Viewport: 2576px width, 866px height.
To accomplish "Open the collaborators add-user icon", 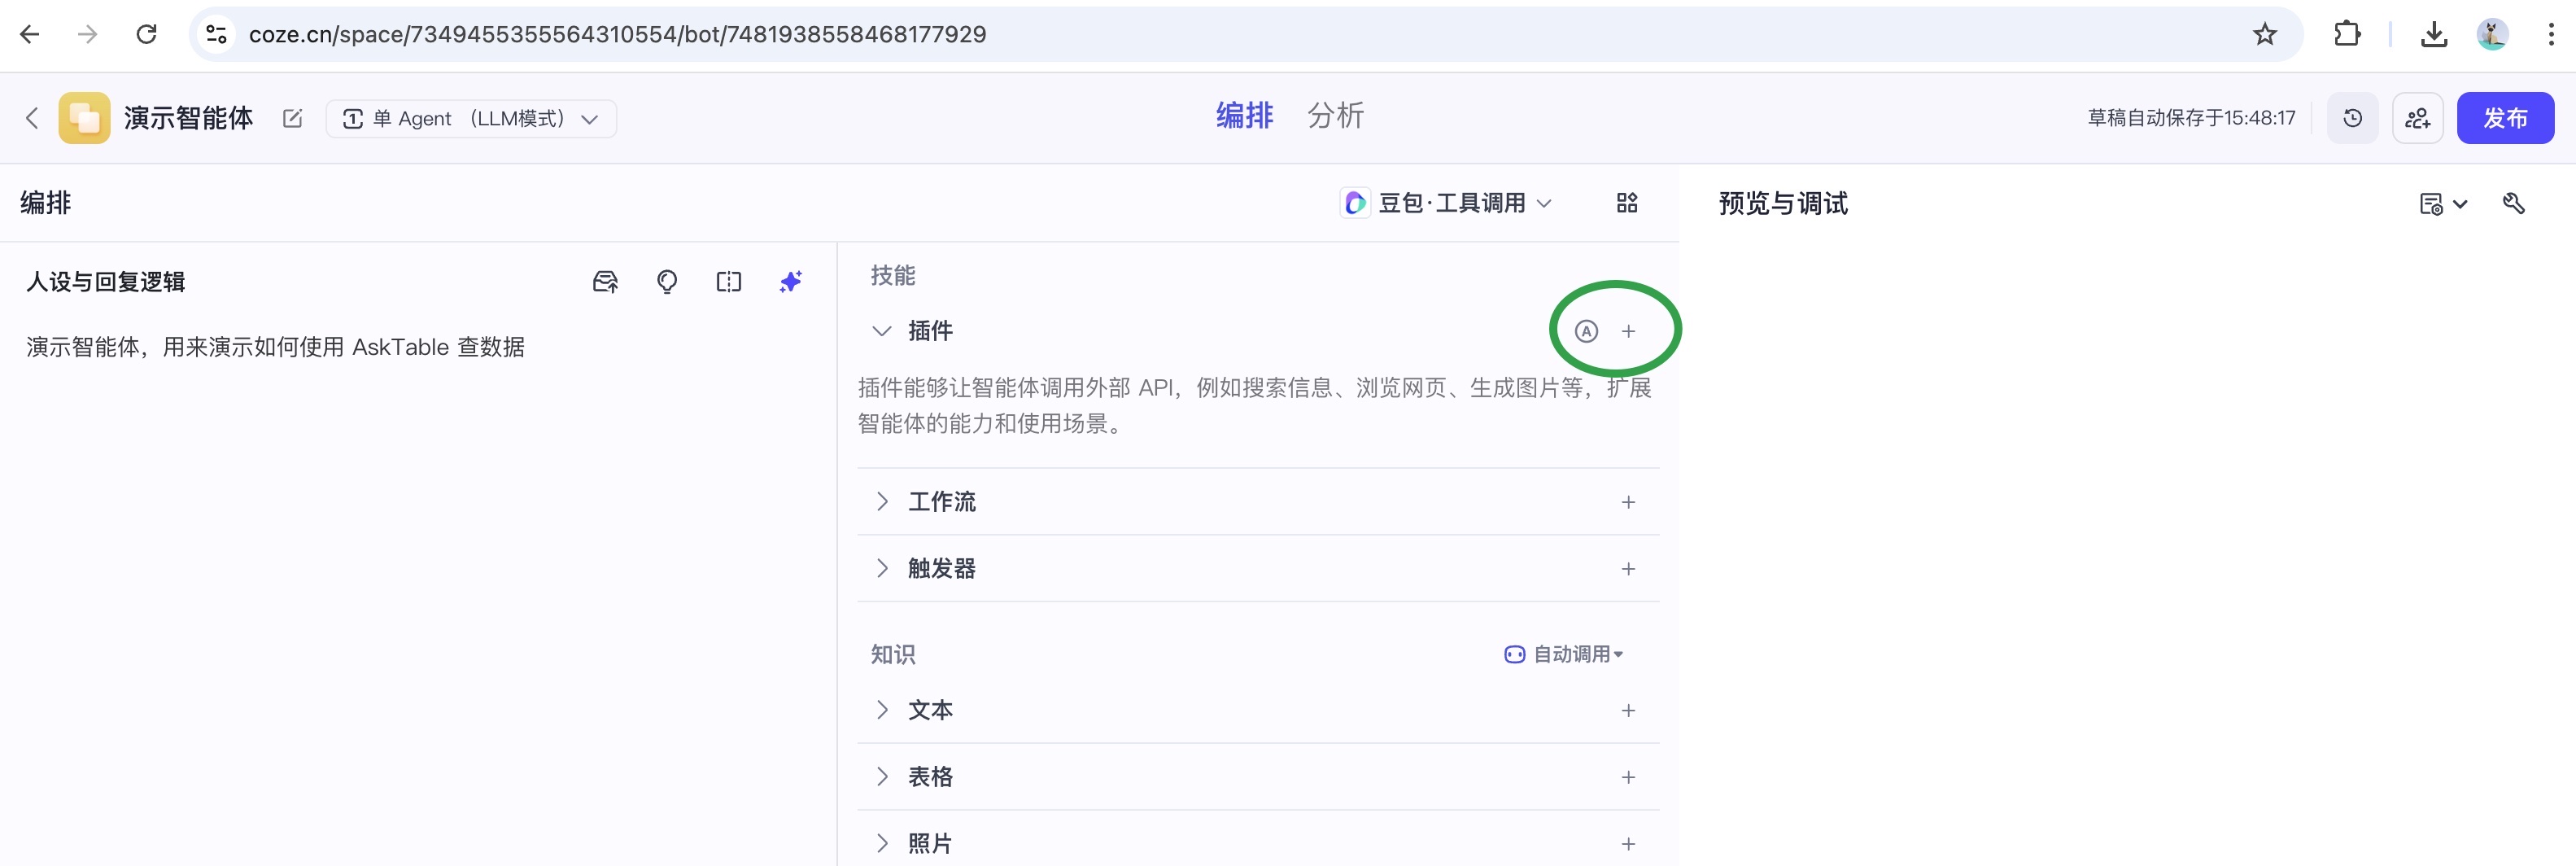I will (x=2417, y=118).
